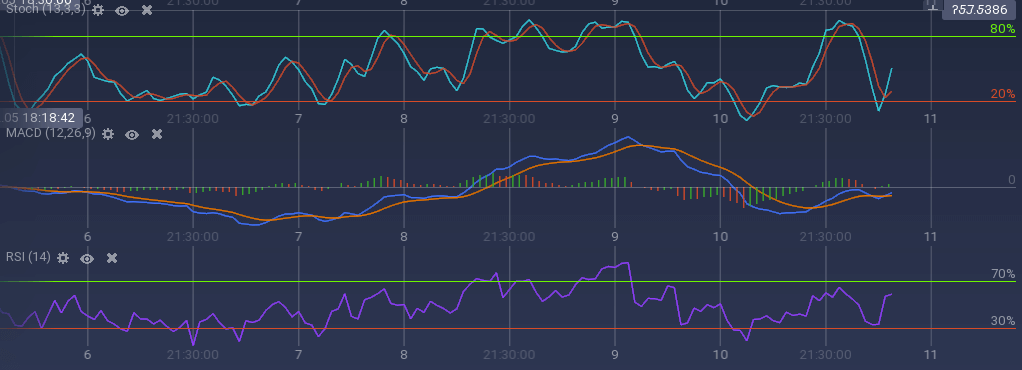Click the Stoch (13,3,3) label

(45, 10)
